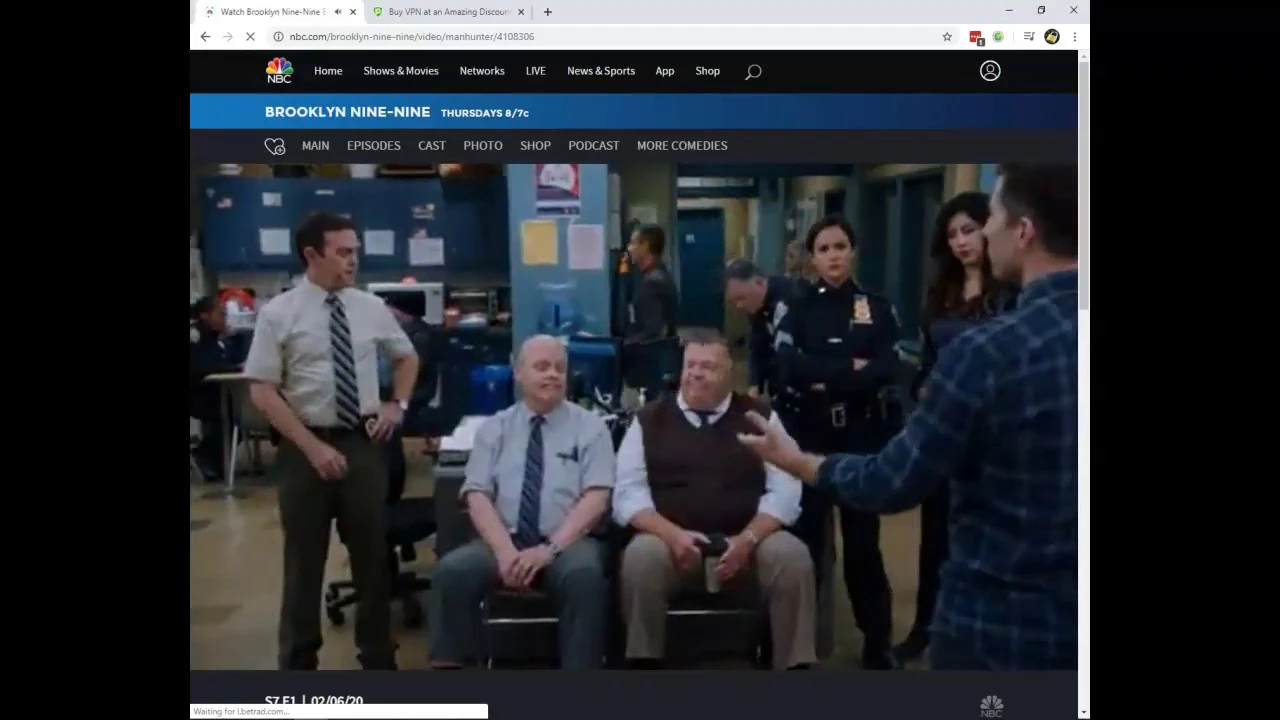Stop loading the page
Screen dimensions: 1280x720
250,36
